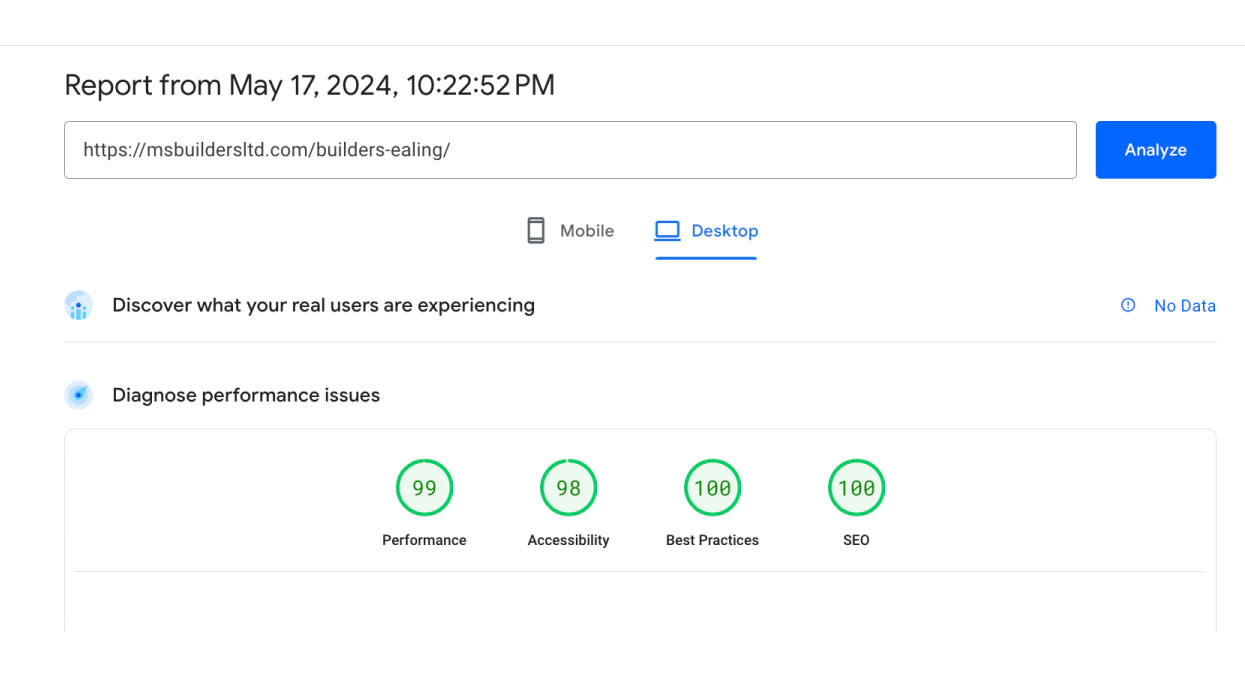This screenshot has width=1245, height=680.
Task: Switch to the Mobile tab
Action: coord(586,231)
